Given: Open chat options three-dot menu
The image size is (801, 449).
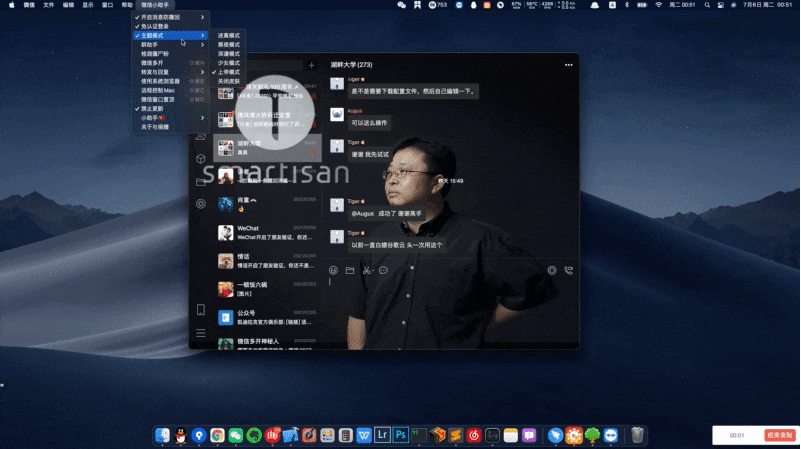Looking at the screenshot, I should click(x=569, y=65).
